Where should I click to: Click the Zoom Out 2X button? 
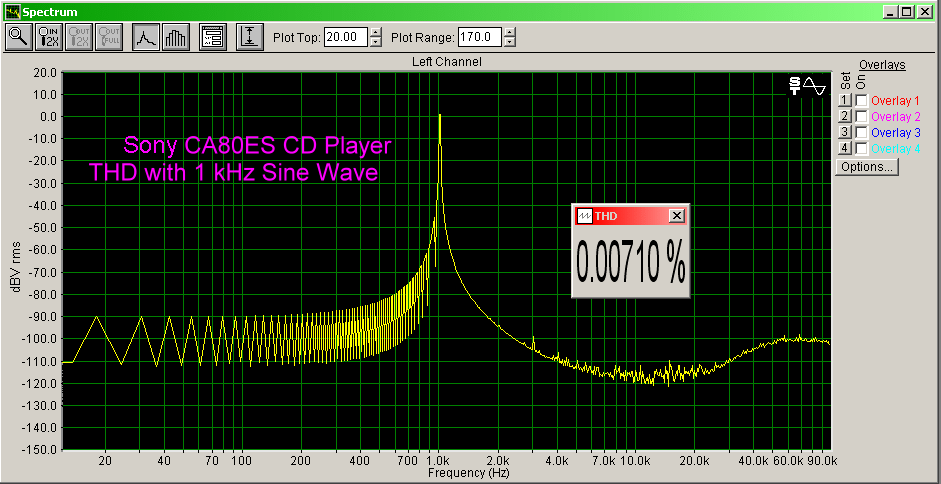[x=78, y=37]
